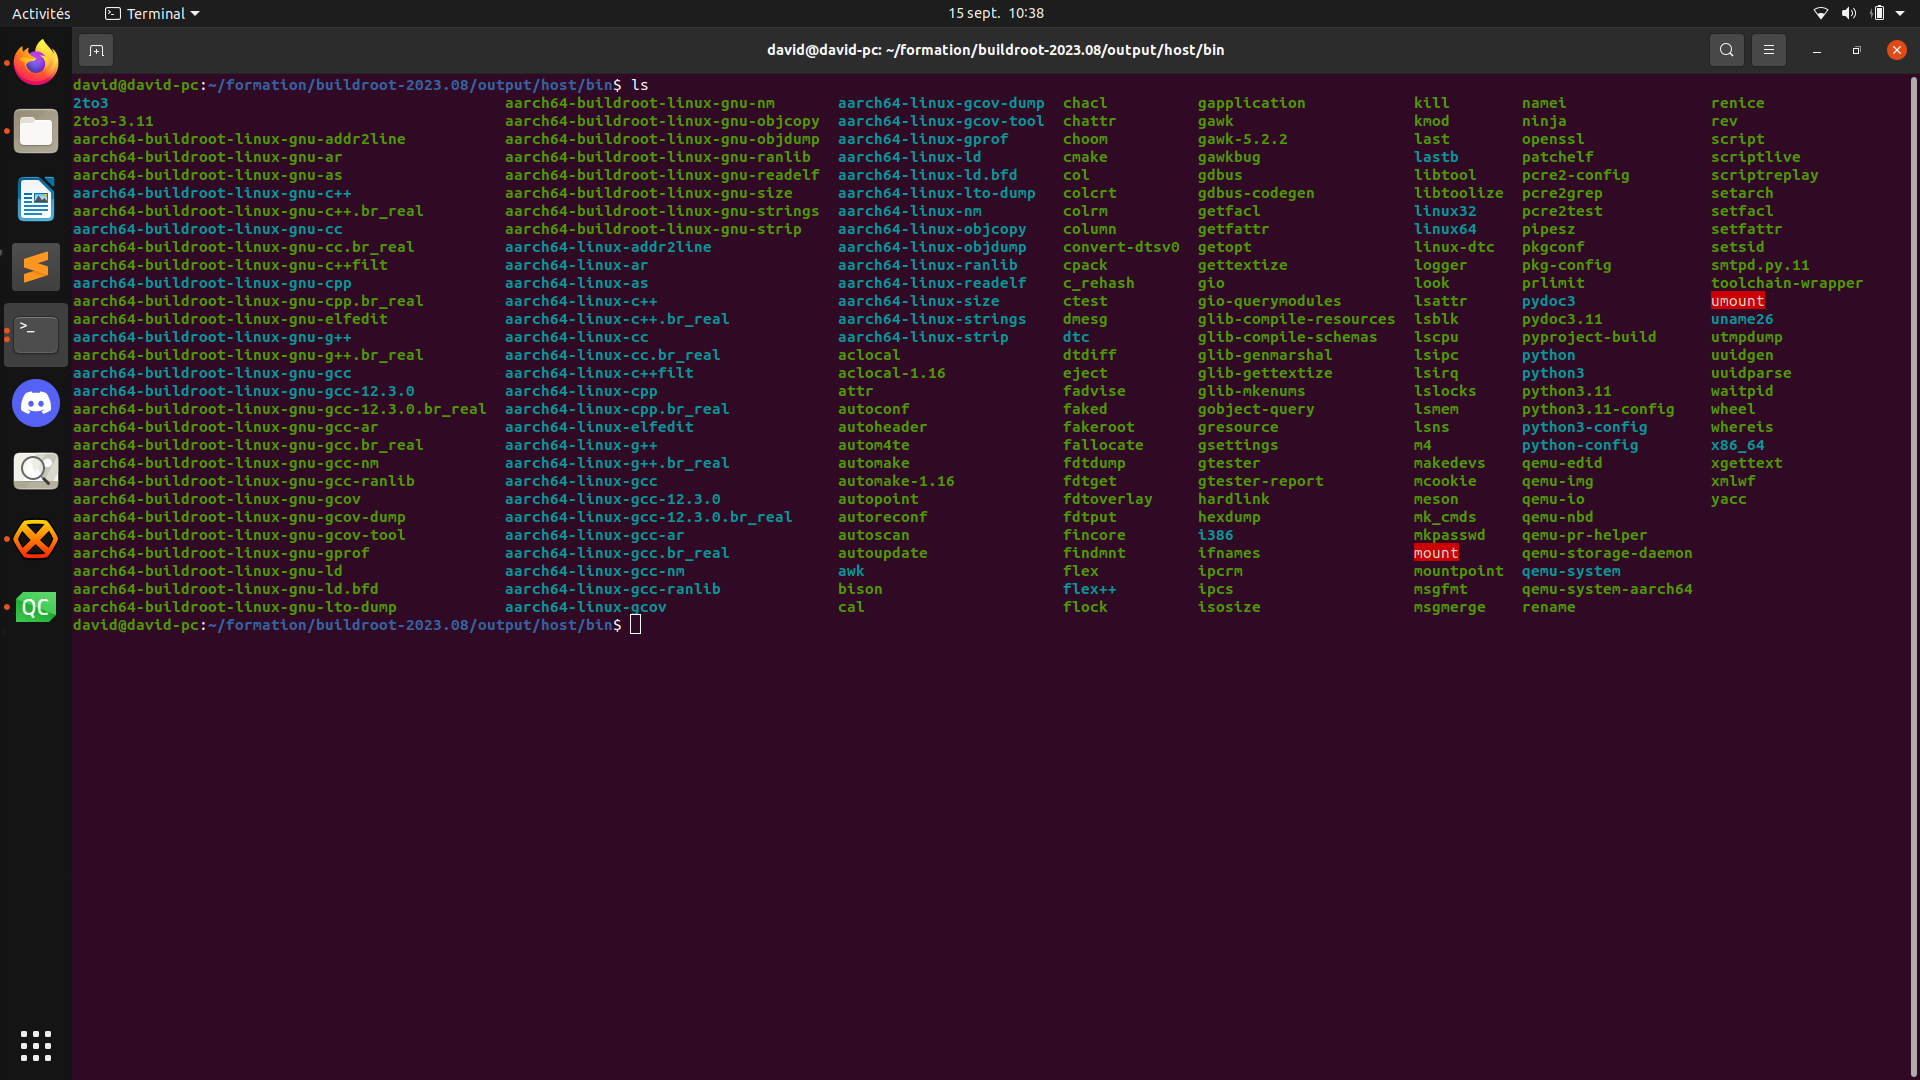Viewport: 1920px width, 1080px height.
Task: Click the scriptreplay entry
Action: [1764, 175]
